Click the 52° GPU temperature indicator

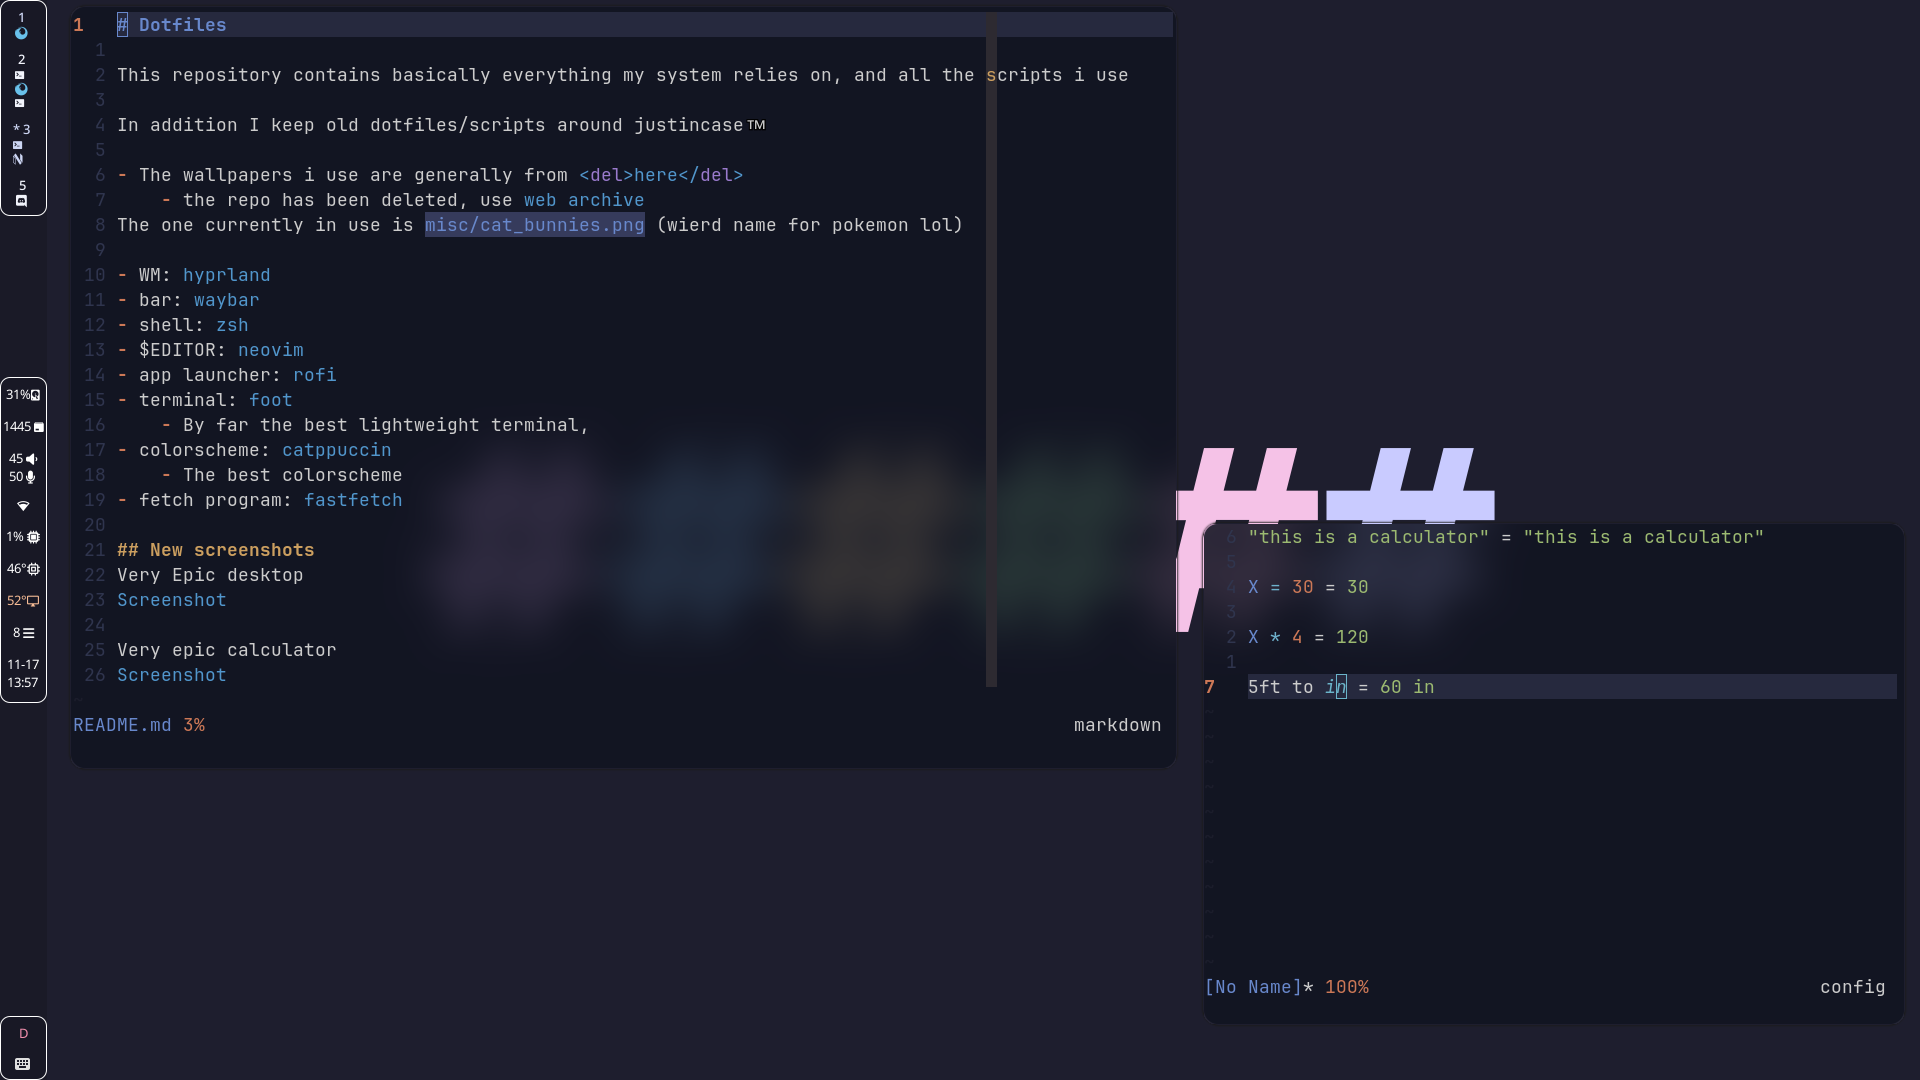click(23, 601)
